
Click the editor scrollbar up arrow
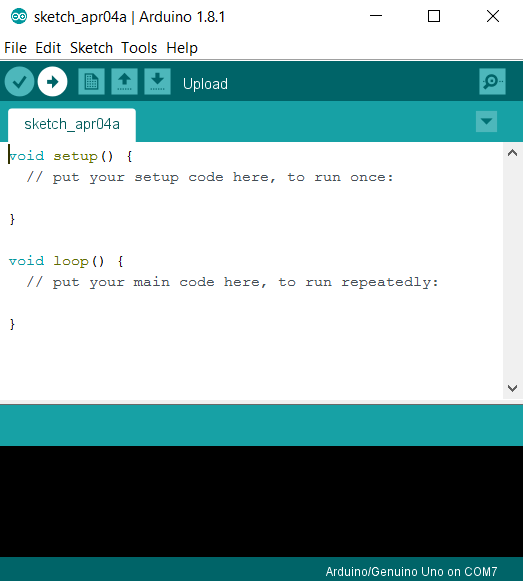512,153
